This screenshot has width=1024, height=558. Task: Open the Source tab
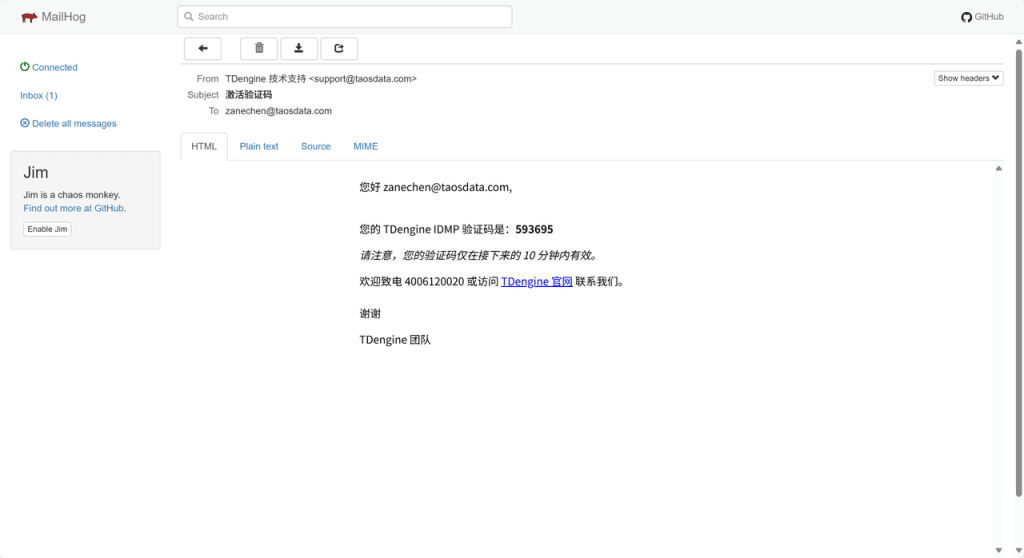315,146
